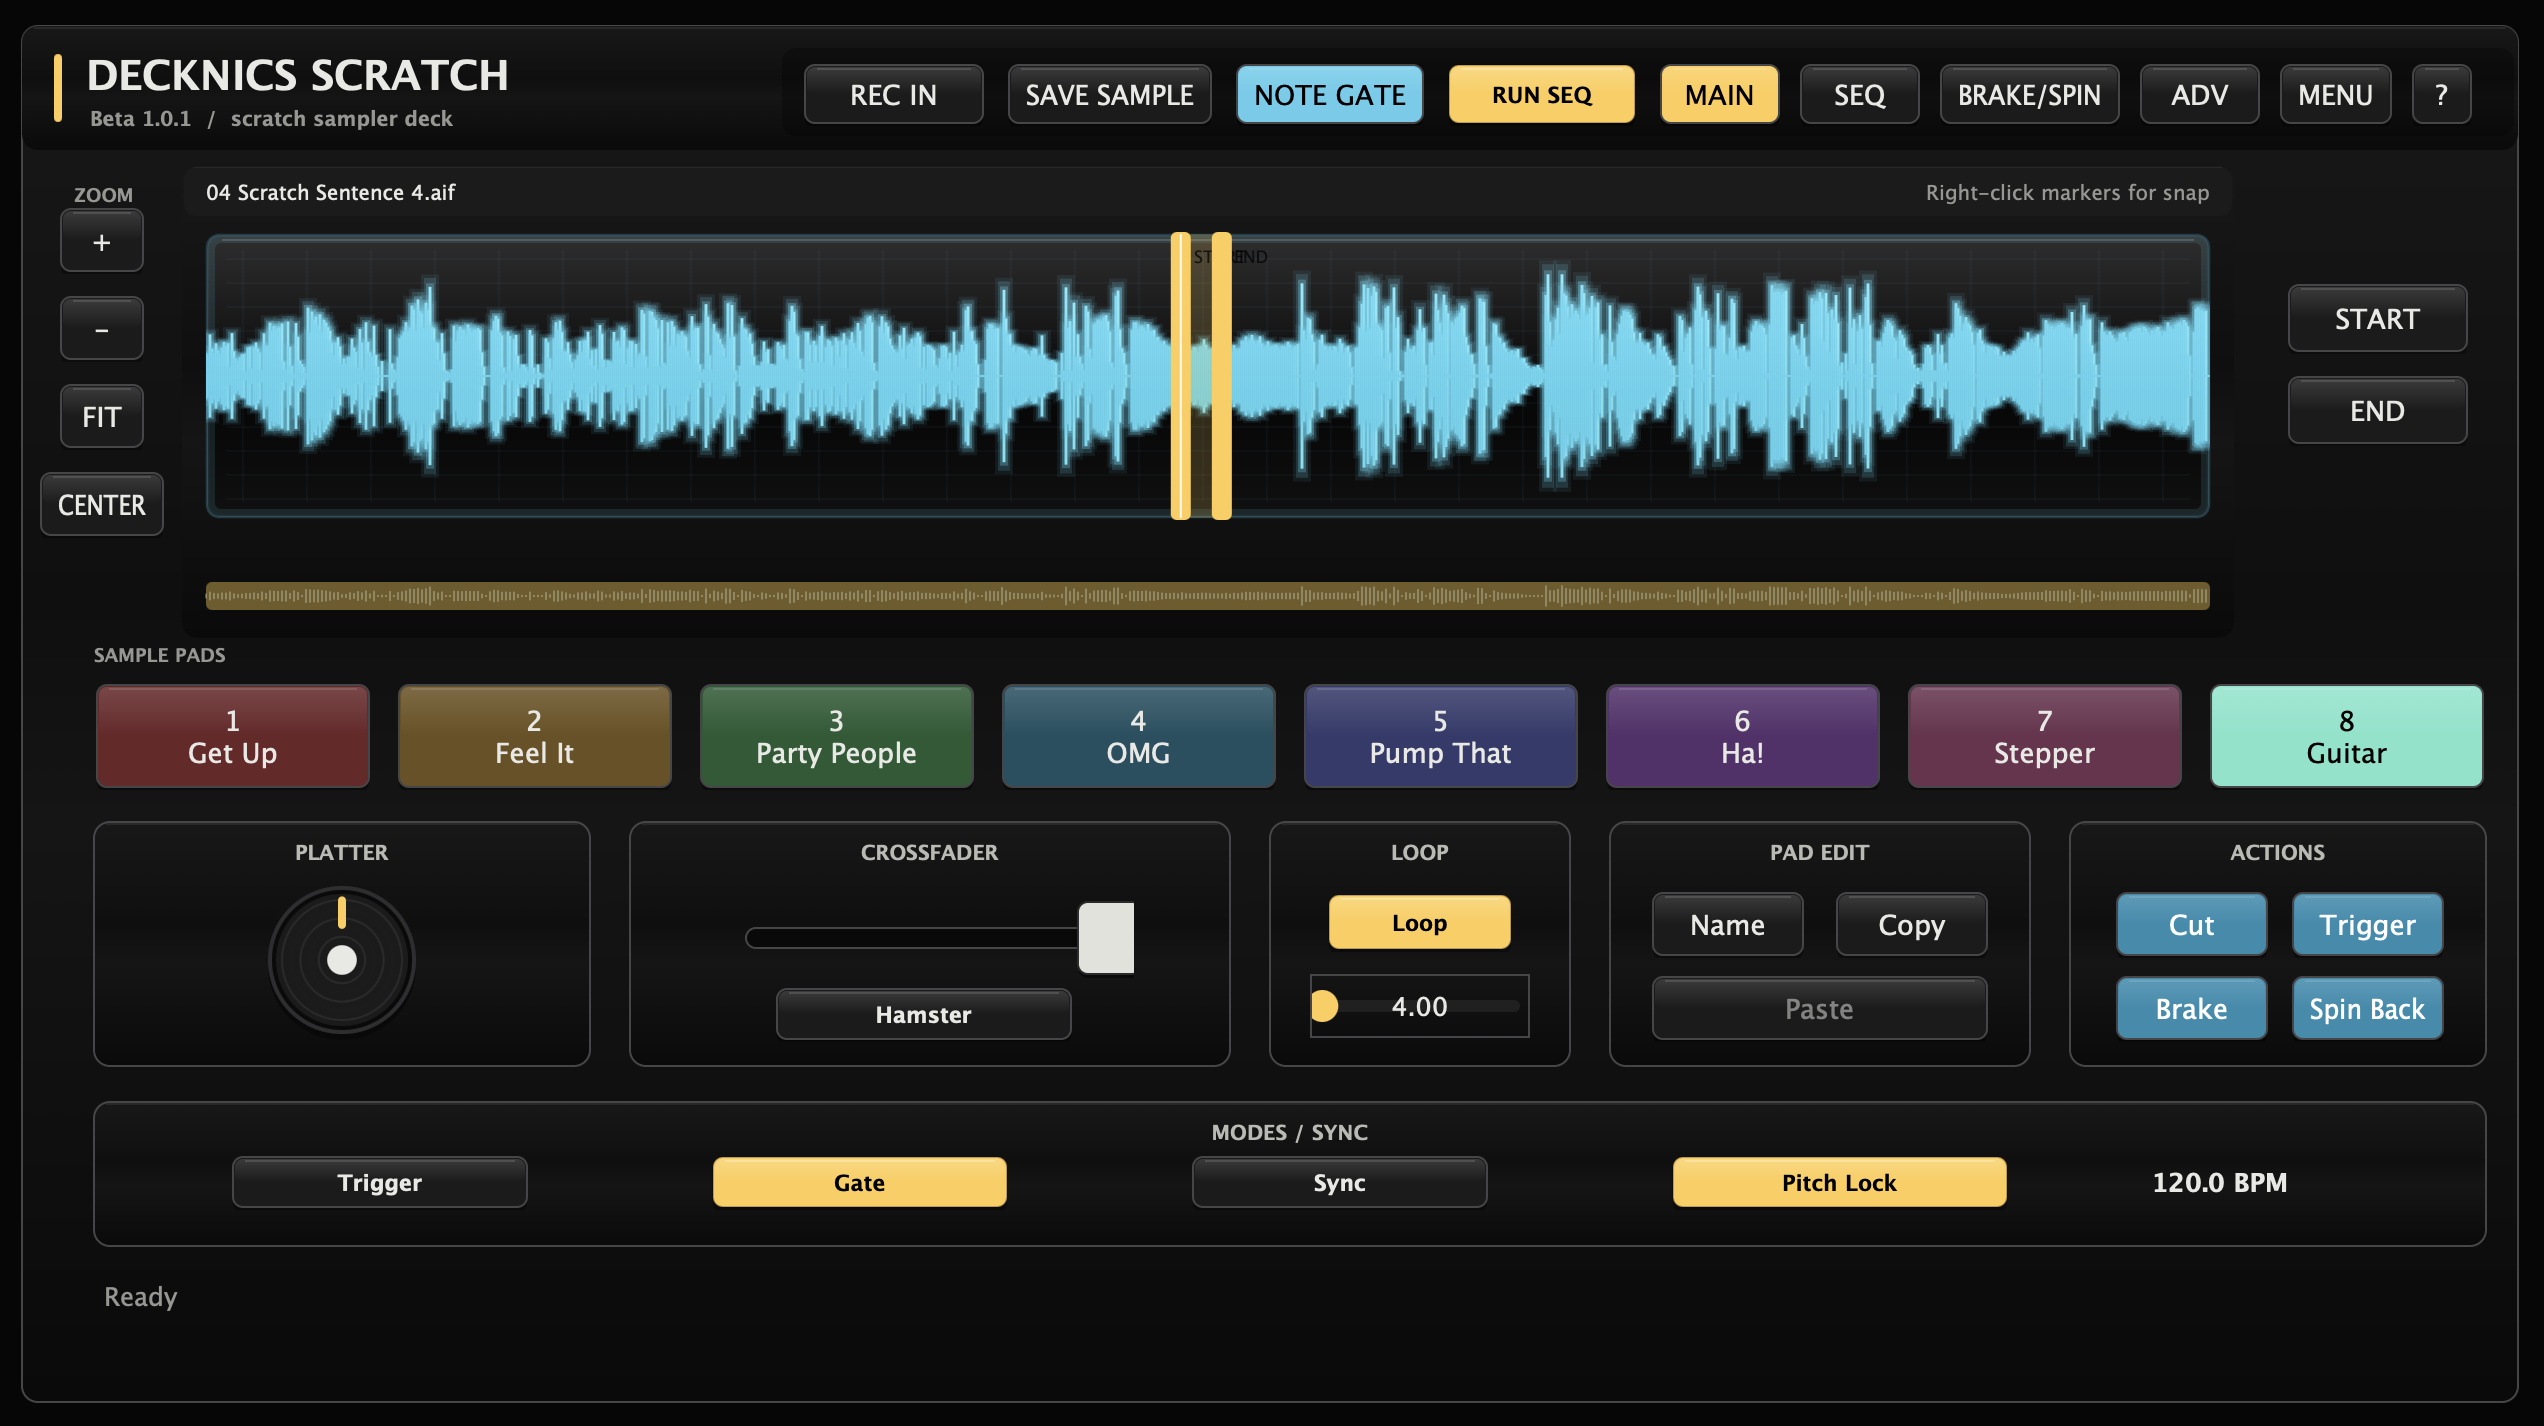Image resolution: width=2544 pixels, height=1426 pixels.
Task: Center the waveform view with CENTER
Action: 101,505
